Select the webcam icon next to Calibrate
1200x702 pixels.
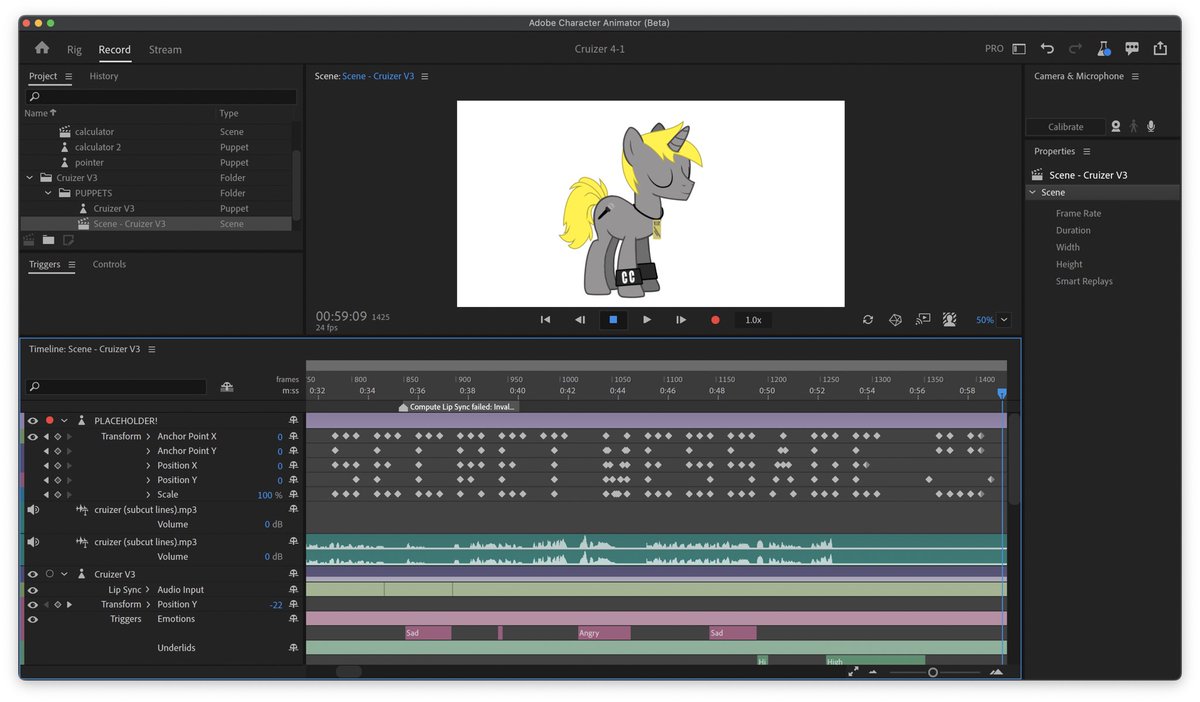tap(1115, 127)
